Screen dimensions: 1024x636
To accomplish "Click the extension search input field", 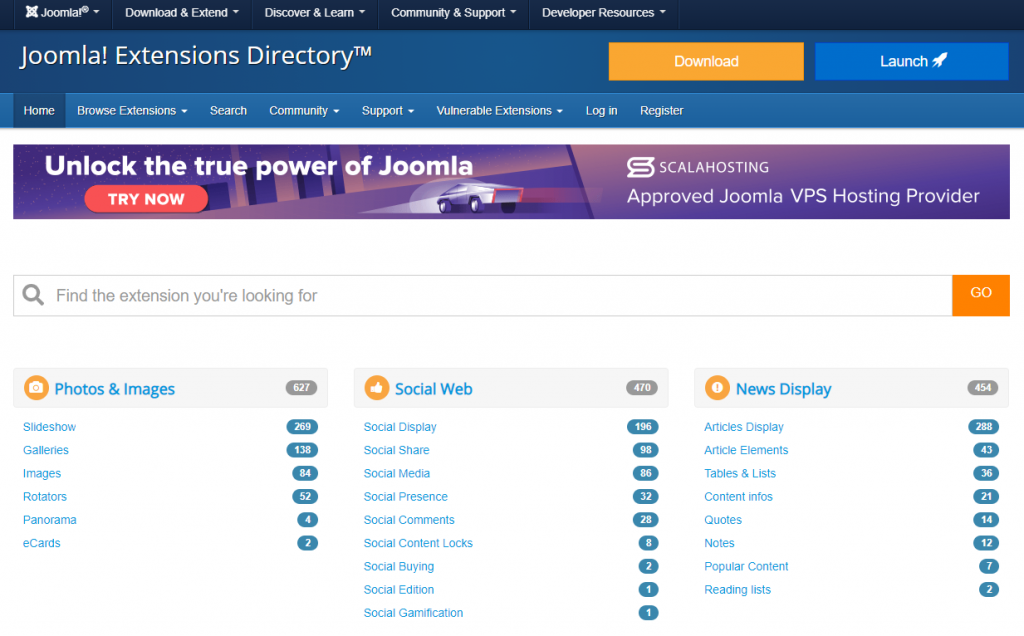I will (483, 295).
